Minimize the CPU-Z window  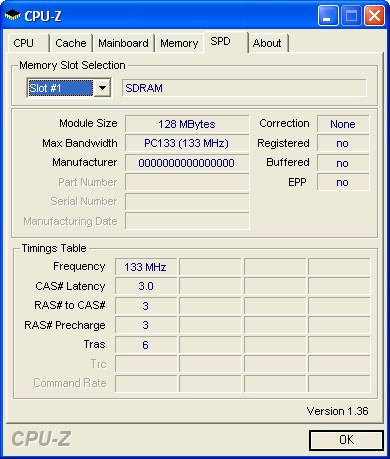[x=328, y=15]
